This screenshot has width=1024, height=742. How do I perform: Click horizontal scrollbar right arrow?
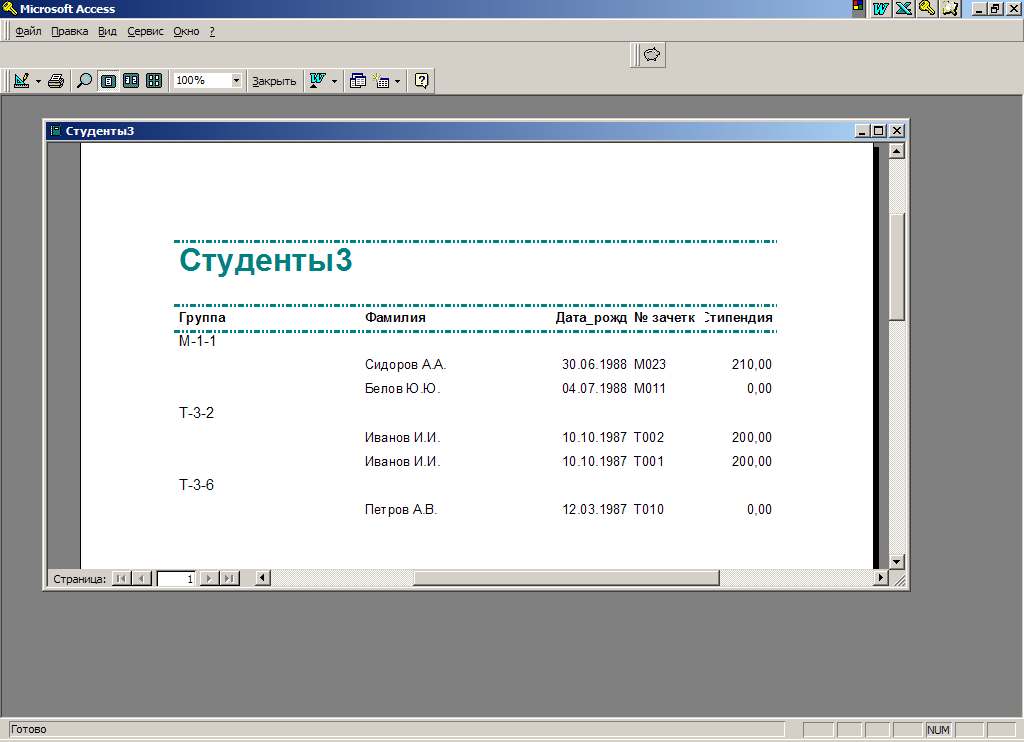pyautogui.click(x=880, y=577)
